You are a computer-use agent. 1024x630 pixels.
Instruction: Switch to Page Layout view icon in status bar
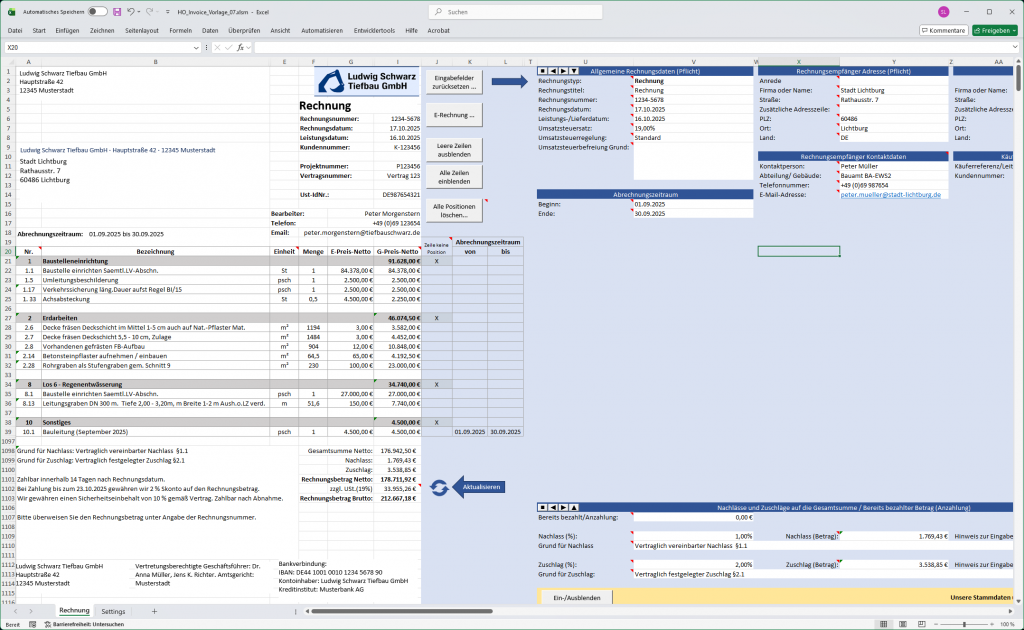click(x=903, y=624)
